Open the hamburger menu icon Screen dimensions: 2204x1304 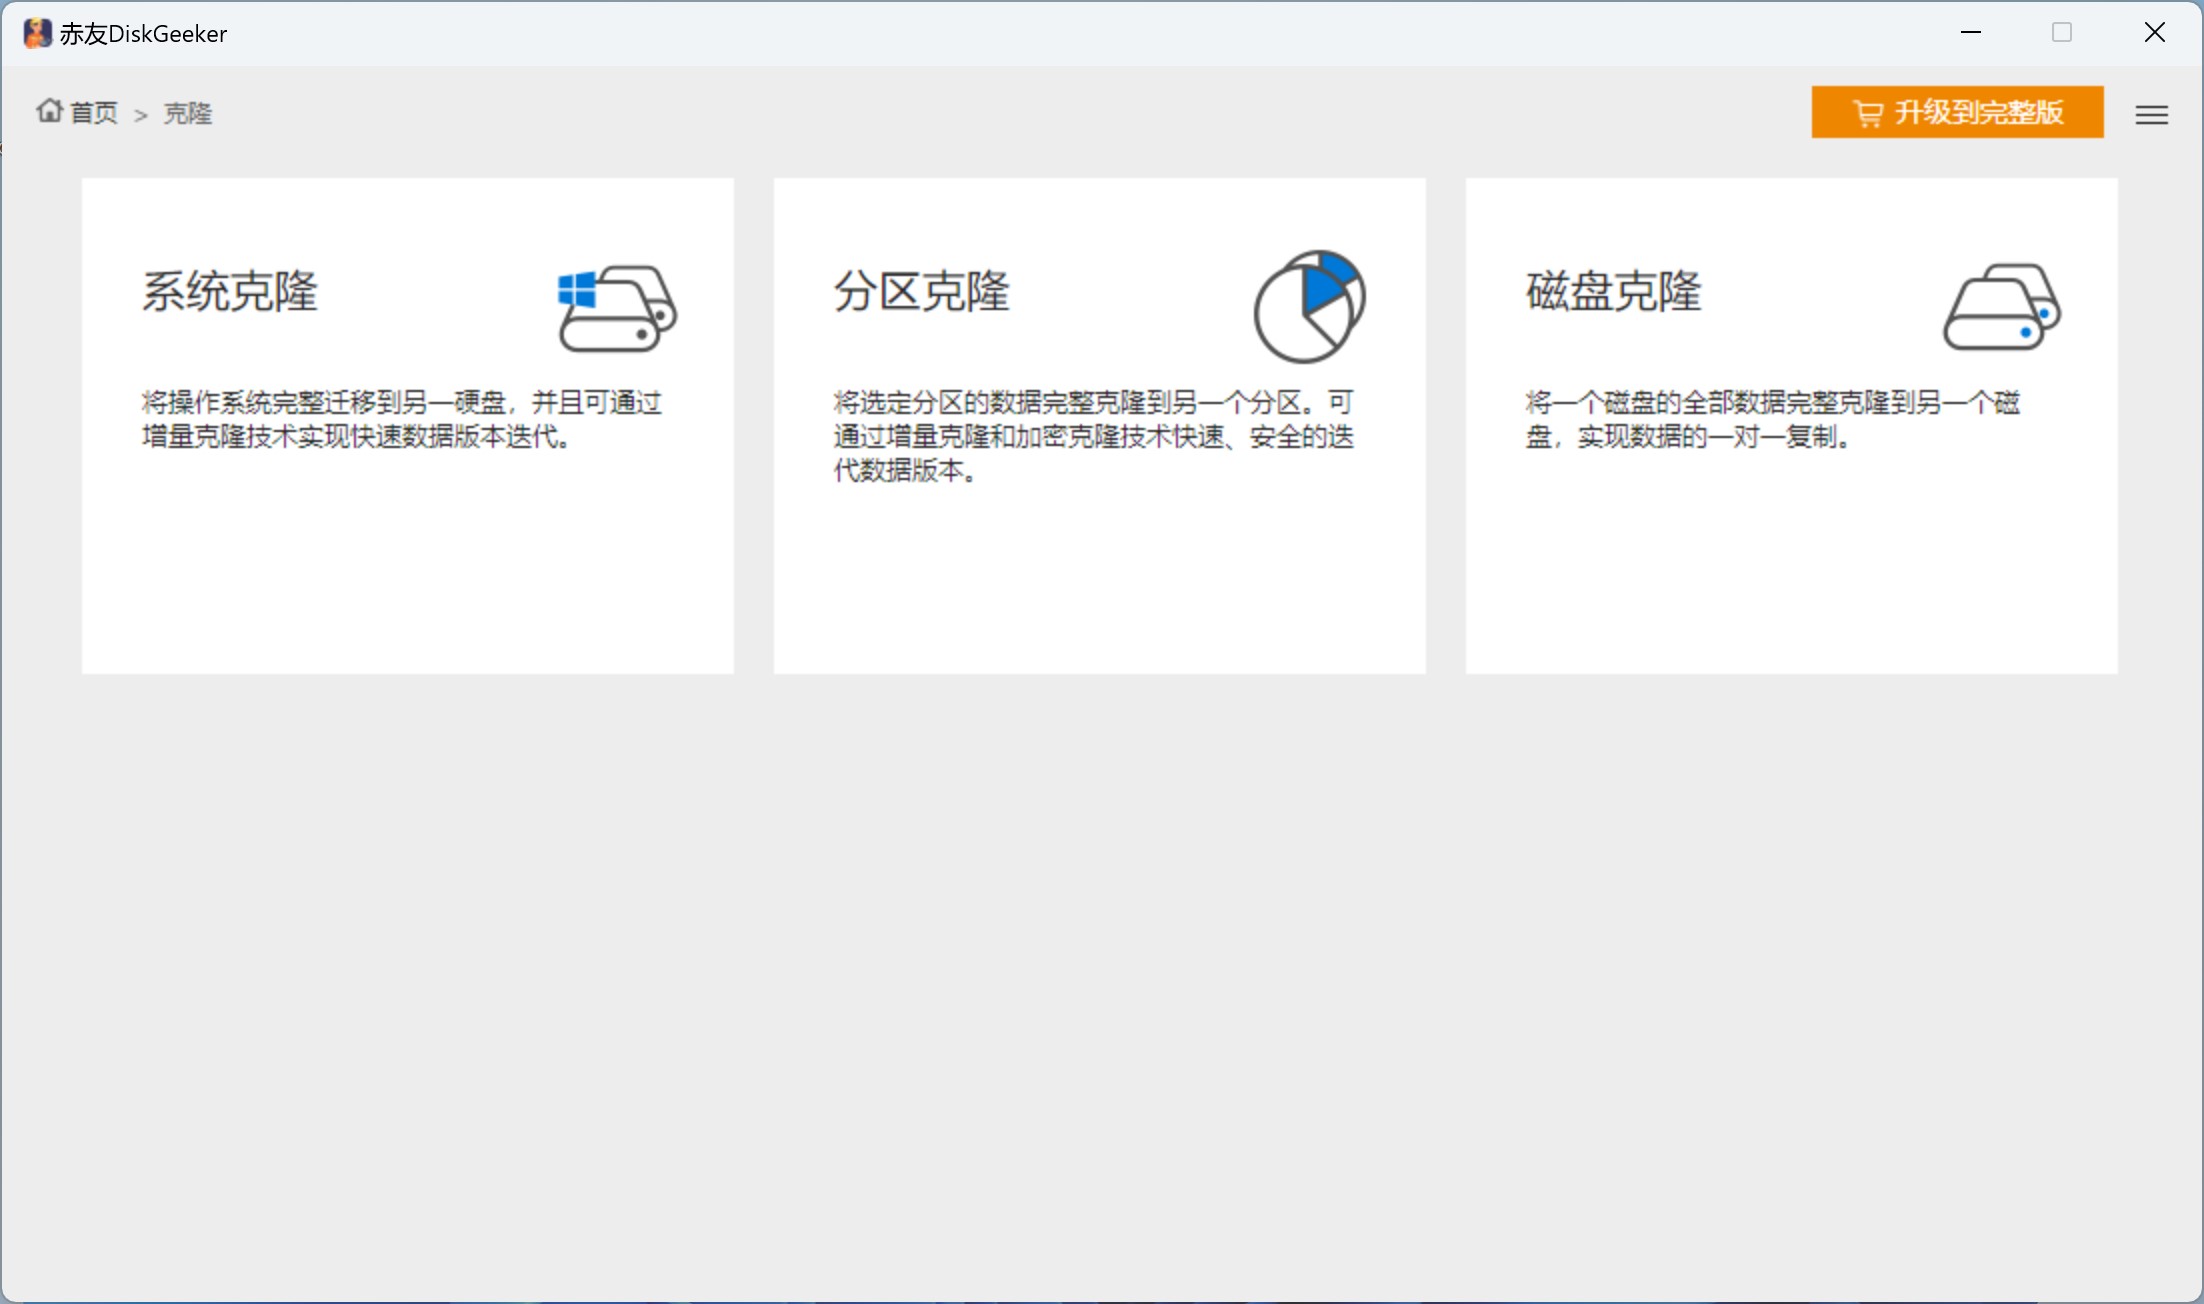point(2152,115)
